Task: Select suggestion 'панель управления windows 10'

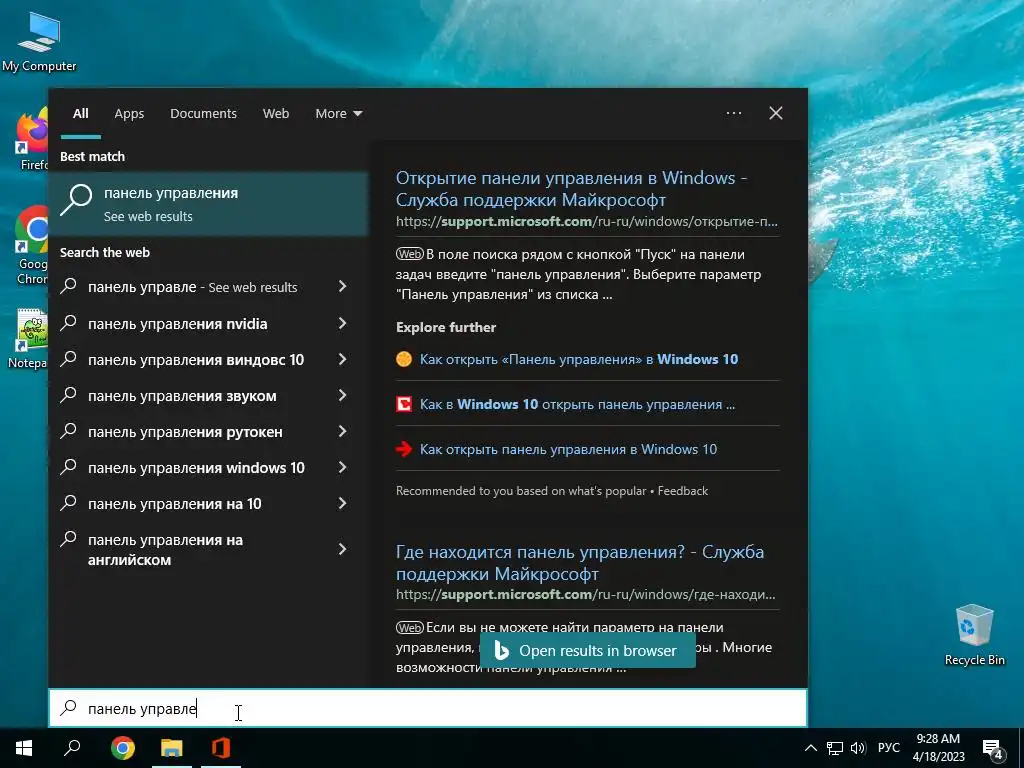Action: (x=197, y=468)
